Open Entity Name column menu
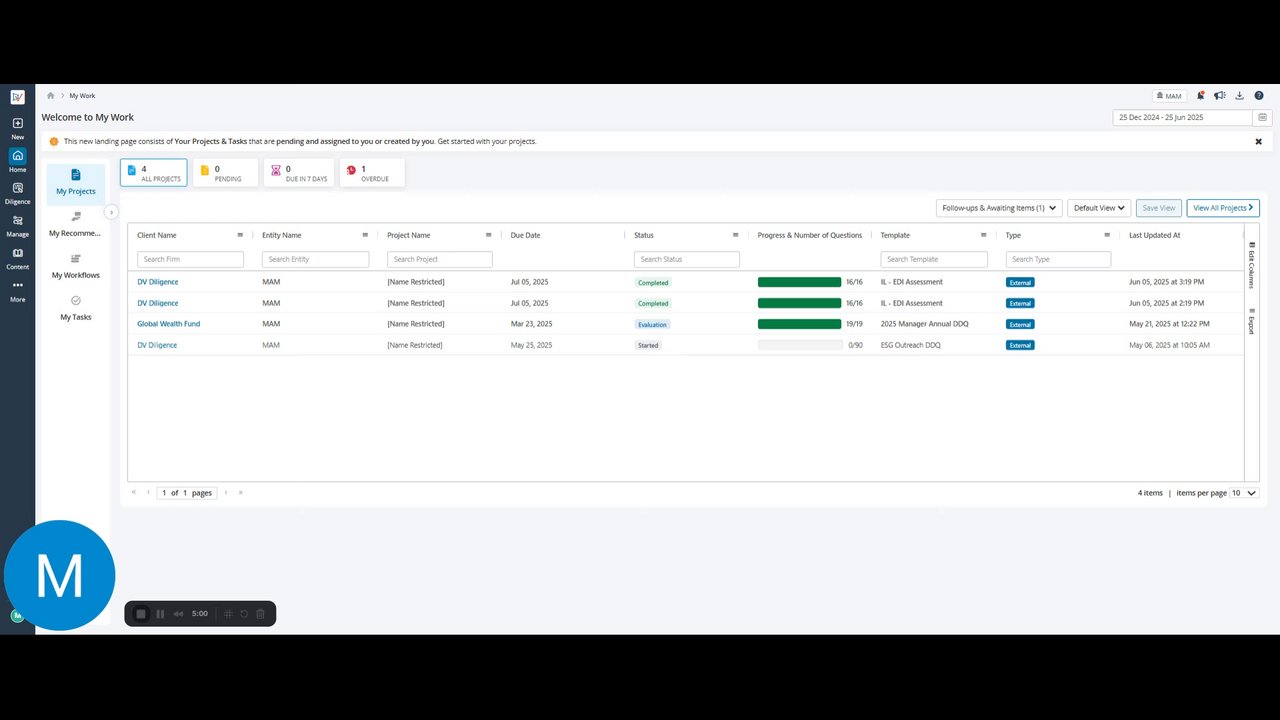 point(365,235)
